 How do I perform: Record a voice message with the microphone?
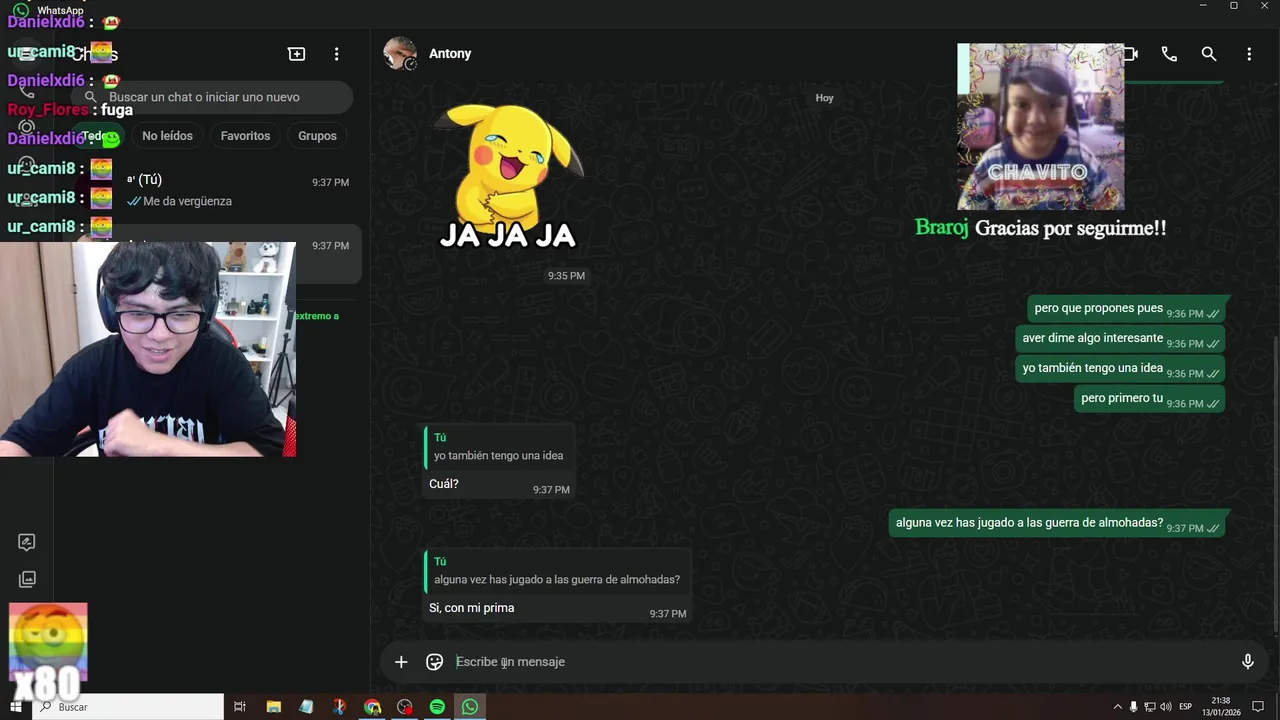(x=1247, y=662)
